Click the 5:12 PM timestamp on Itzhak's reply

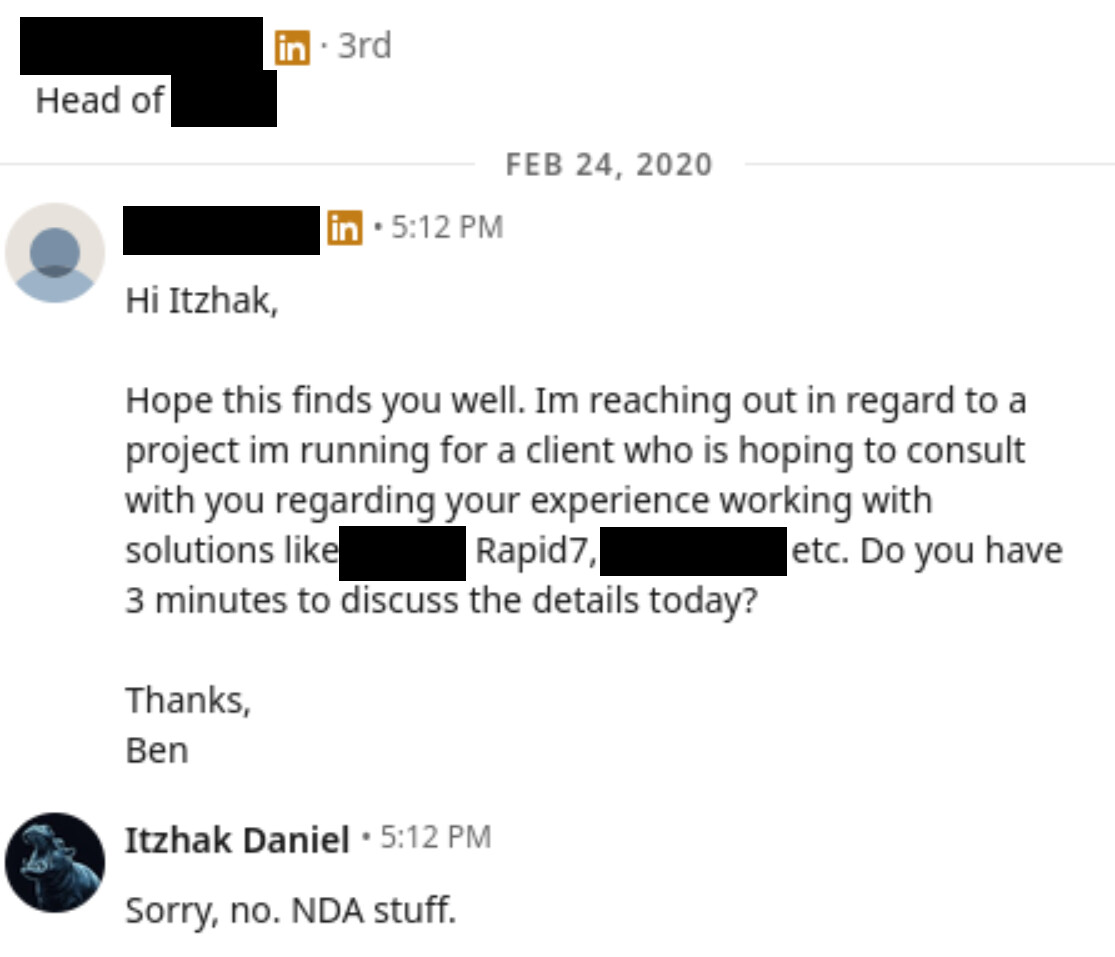[x=436, y=837]
